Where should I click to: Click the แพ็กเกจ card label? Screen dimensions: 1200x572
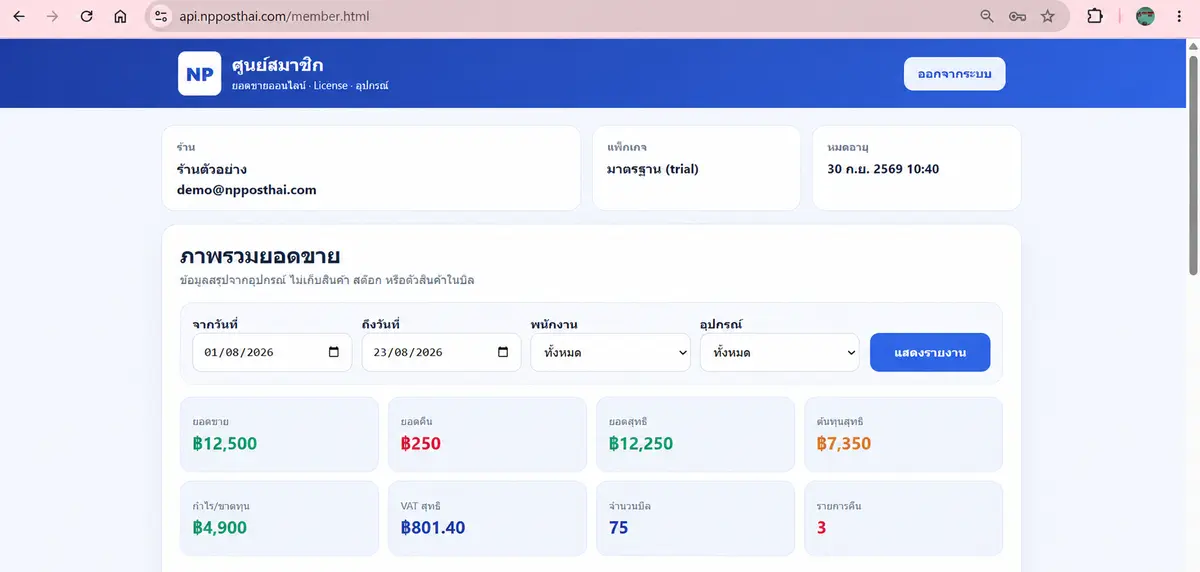627,147
